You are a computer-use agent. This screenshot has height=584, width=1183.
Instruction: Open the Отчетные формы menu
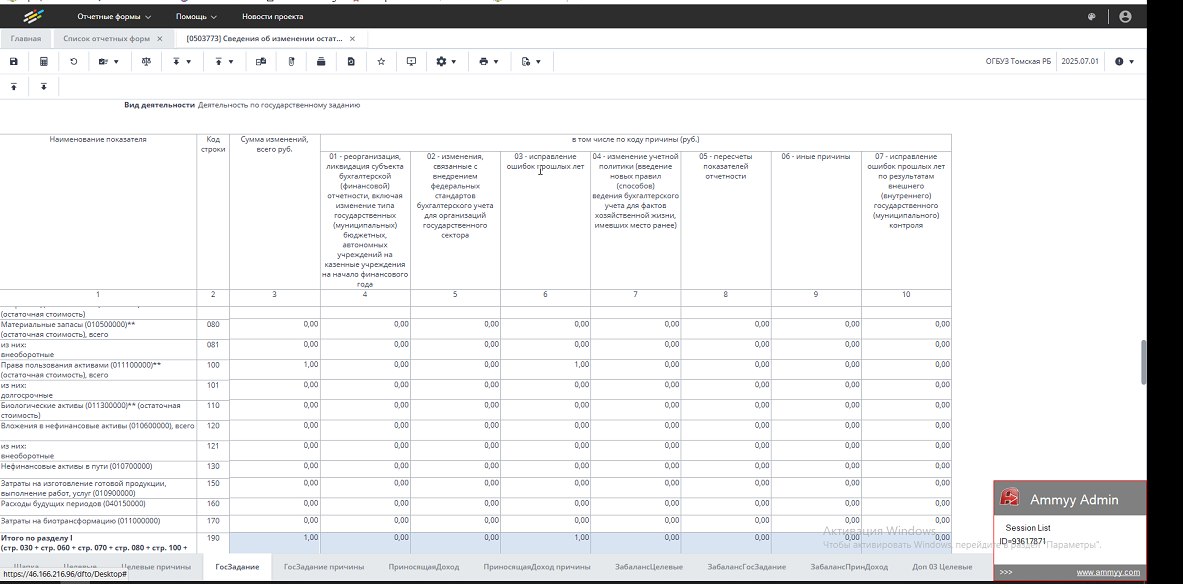click(114, 17)
